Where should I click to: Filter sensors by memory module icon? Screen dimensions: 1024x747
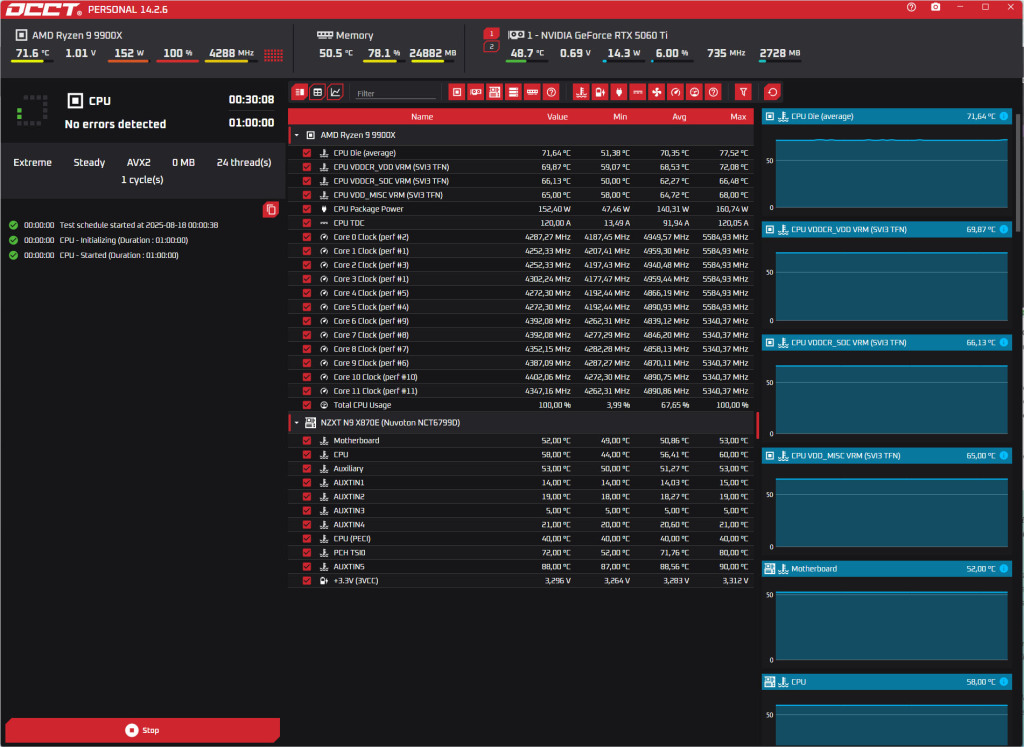coord(532,92)
